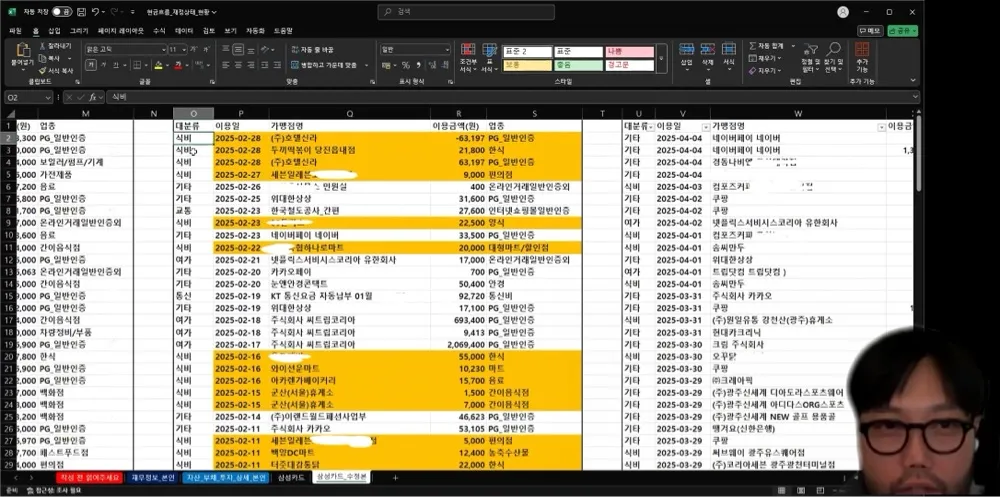
Task: Toggle italic formatting button
Action: coord(105,65)
